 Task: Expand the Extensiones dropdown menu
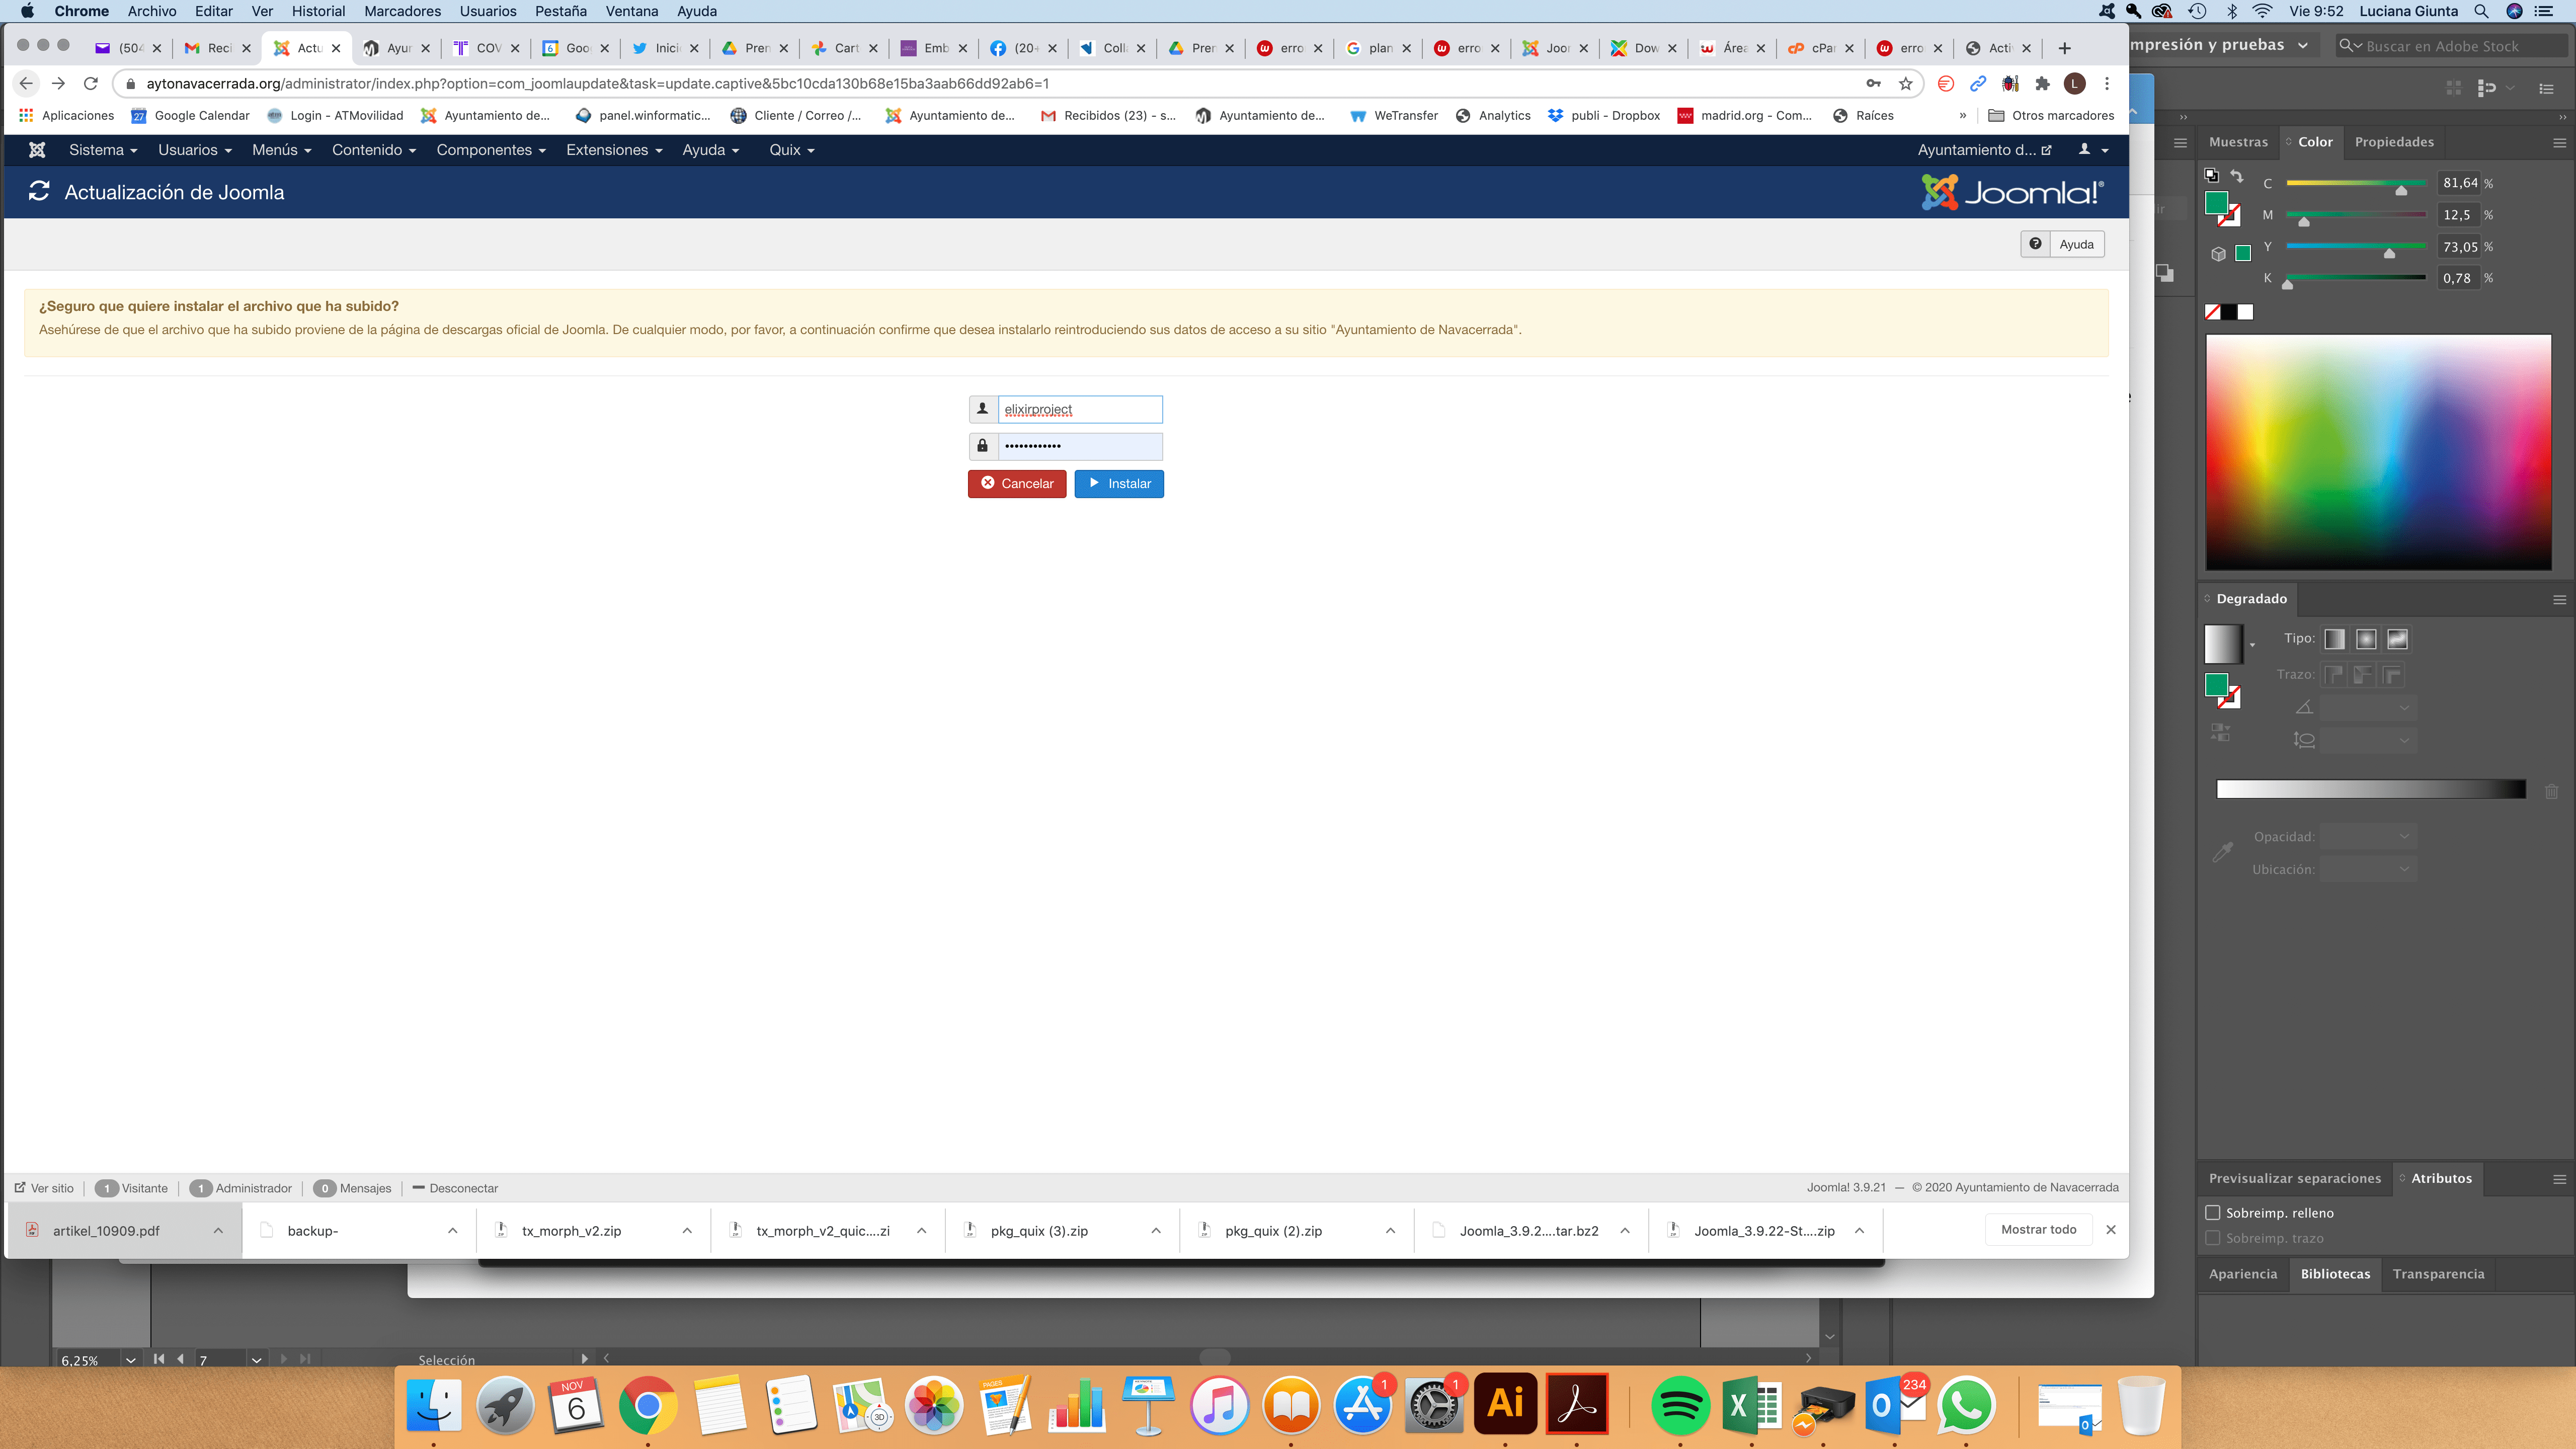[x=614, y=150]
